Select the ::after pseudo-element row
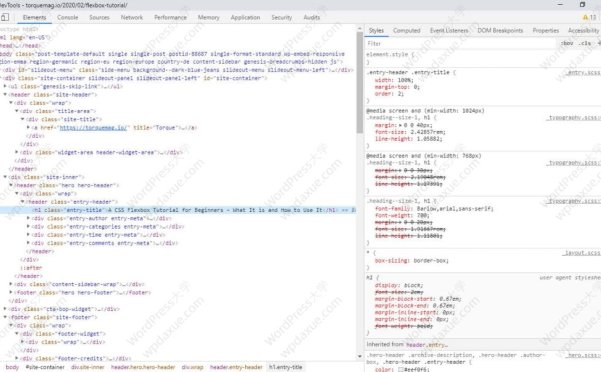The height and width of the screenshot is (372, 601). (x=31, y=268)
